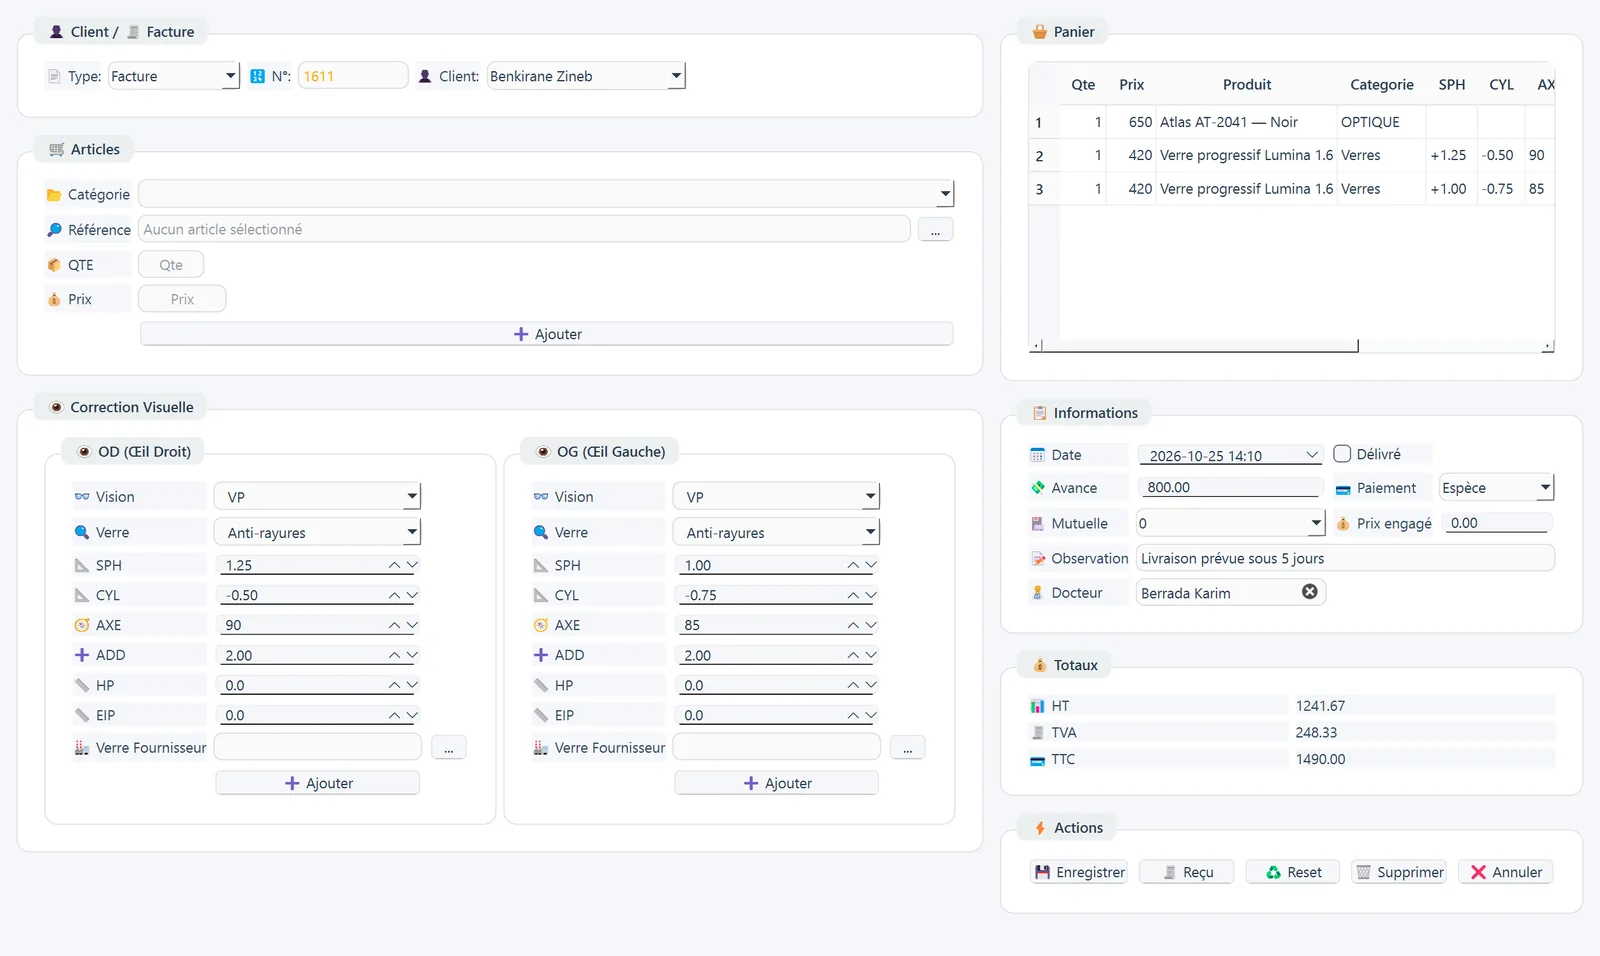This screenshot has height=956, width=1600.
Task: Clear the Docteur field with X icon
Action: [1310, 592]
